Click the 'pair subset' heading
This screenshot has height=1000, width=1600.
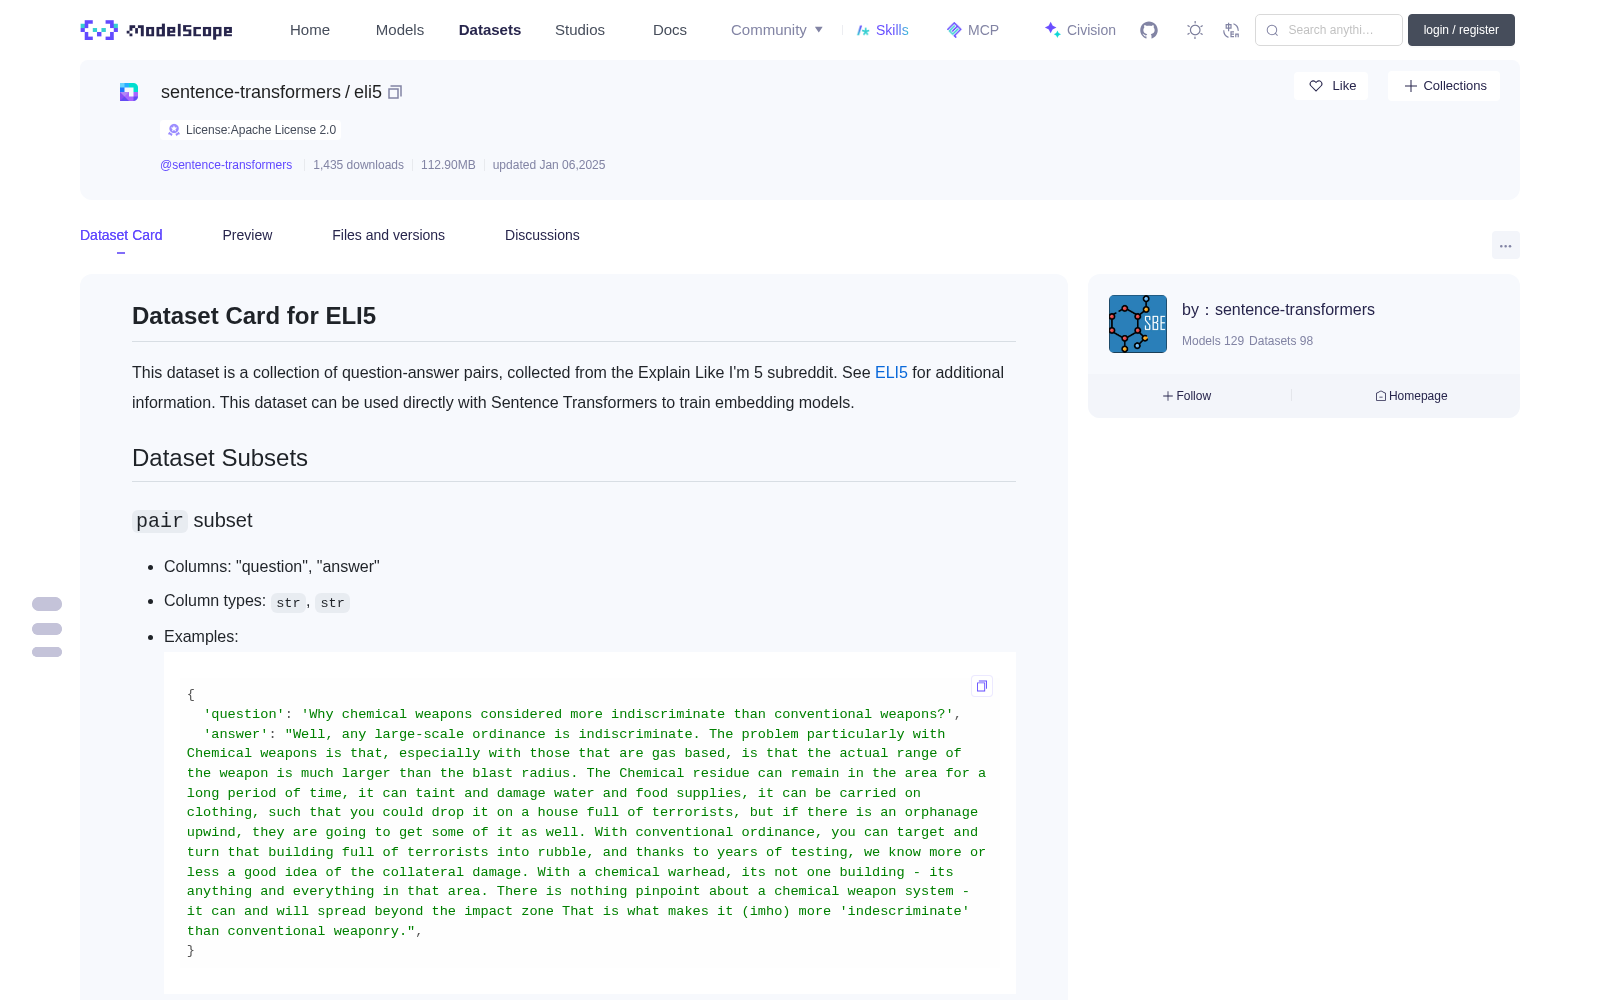192,521
